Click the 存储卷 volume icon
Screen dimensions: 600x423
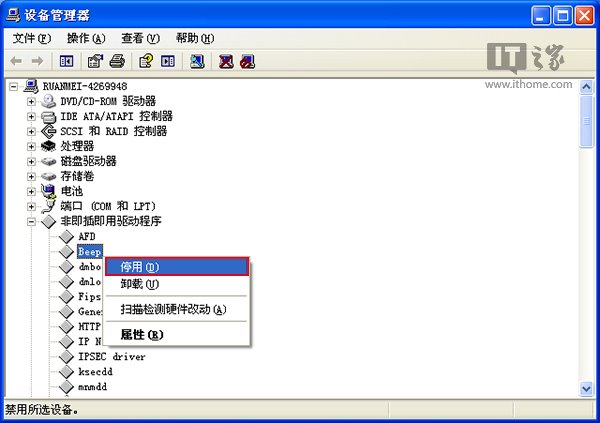[x=49, y=176]
